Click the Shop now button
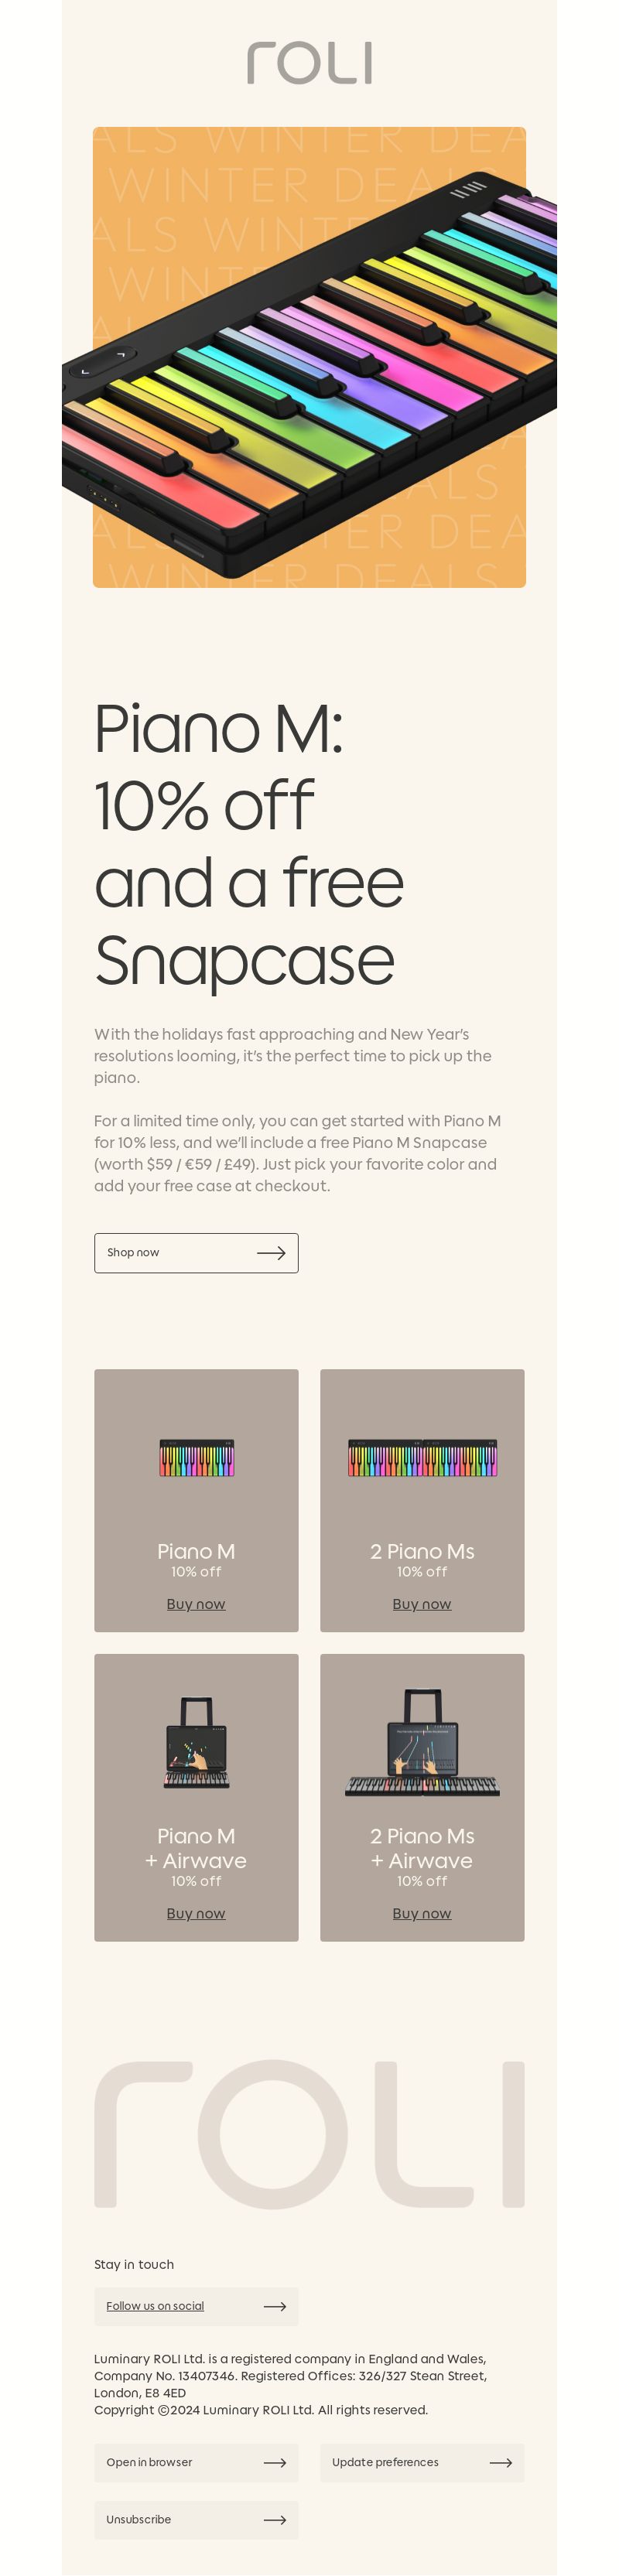 [196, 1253]
